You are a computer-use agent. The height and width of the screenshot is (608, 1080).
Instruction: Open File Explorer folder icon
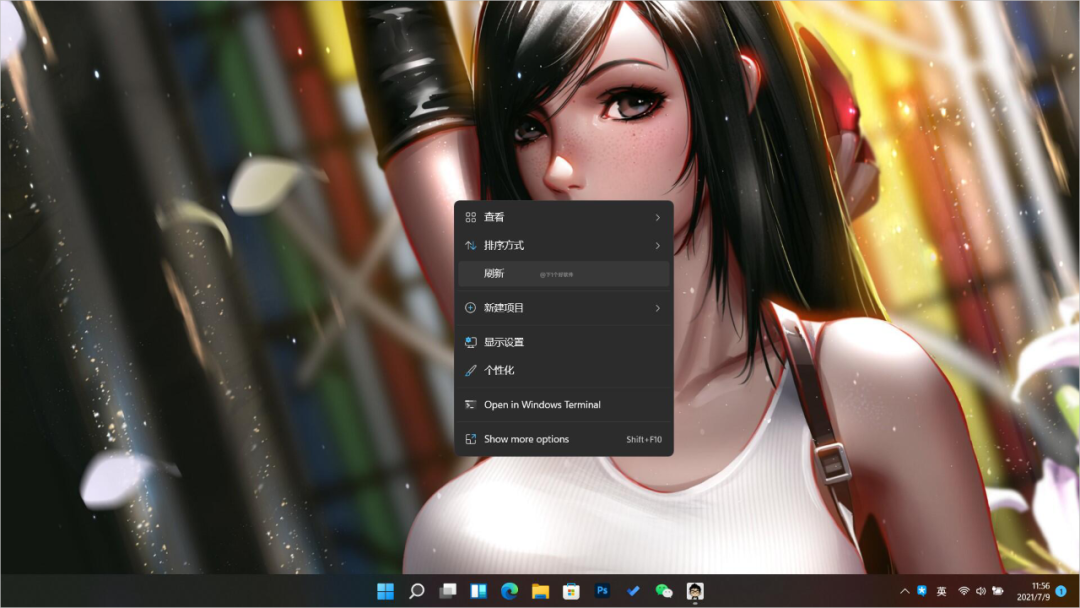(540, 591)
